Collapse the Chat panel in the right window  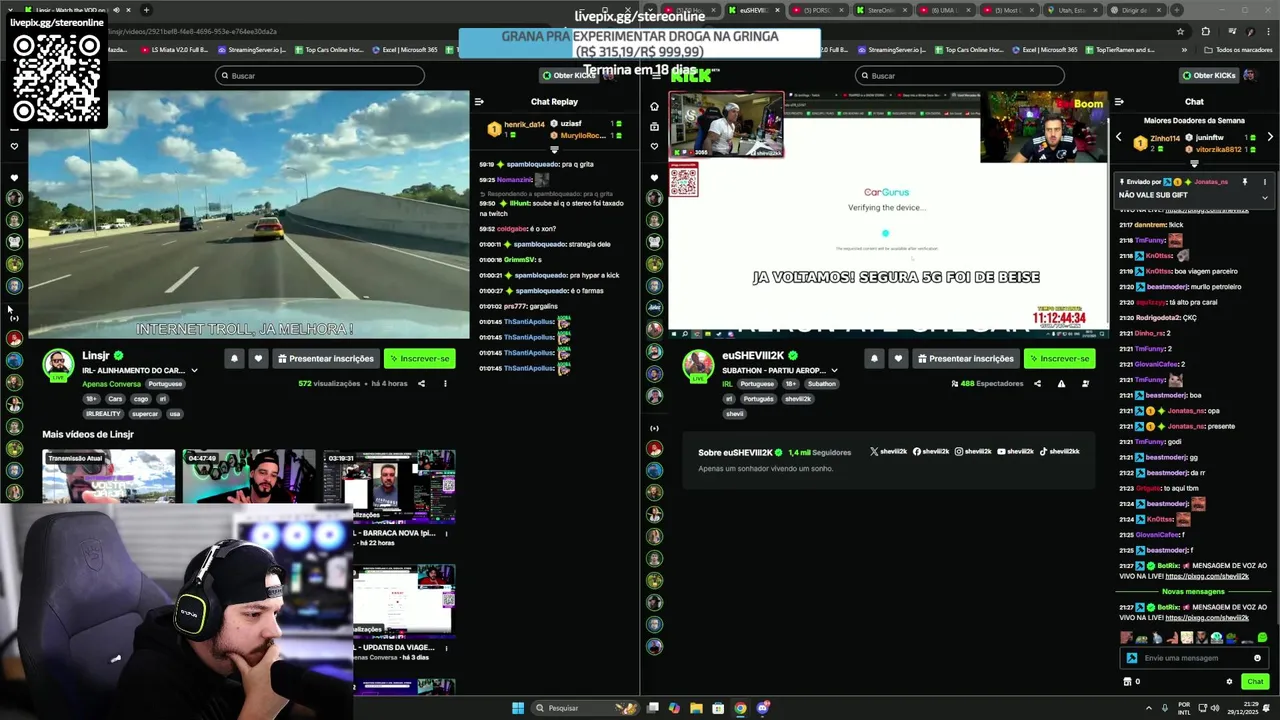tap(1119, 102)
